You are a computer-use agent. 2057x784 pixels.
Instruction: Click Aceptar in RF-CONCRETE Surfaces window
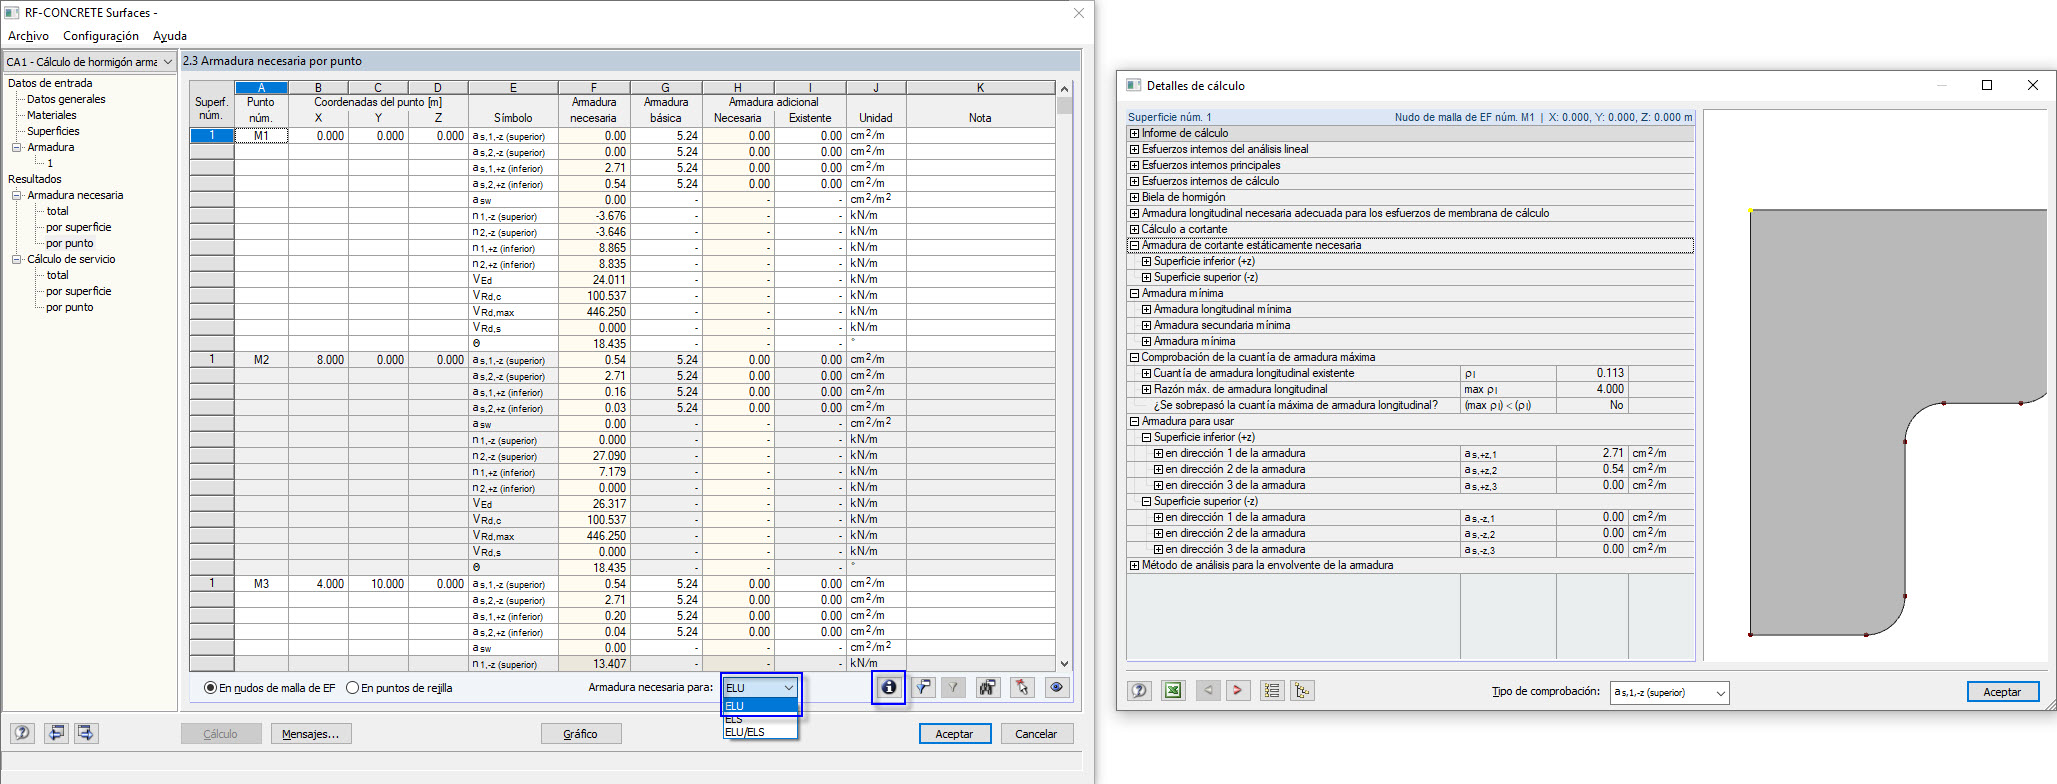click(x=954, y=734)
